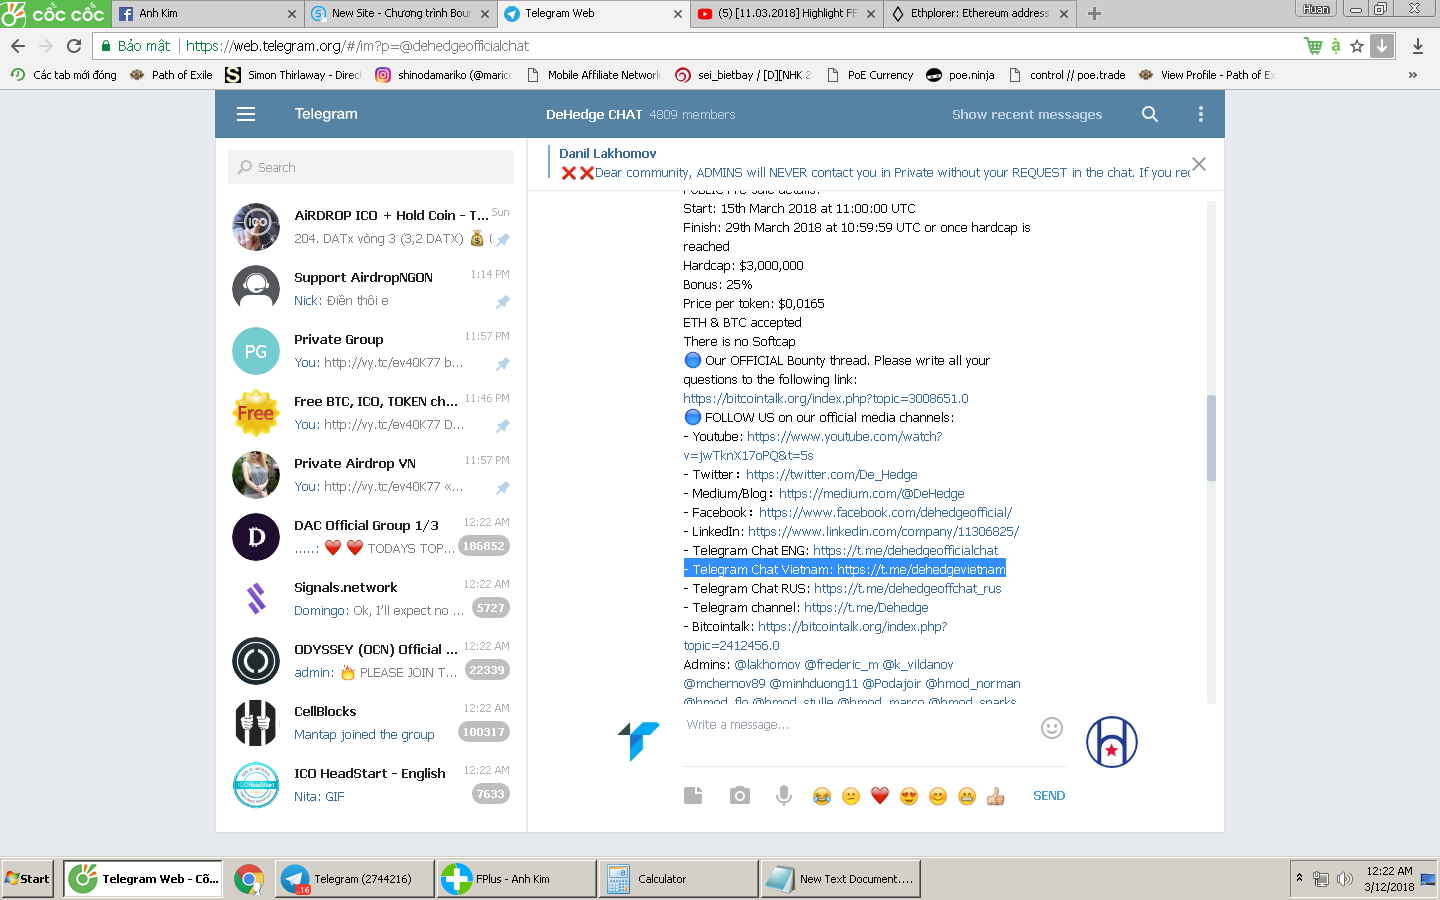Open the AIRDROP ICO + Hold Coin chat

click(371, 227)
